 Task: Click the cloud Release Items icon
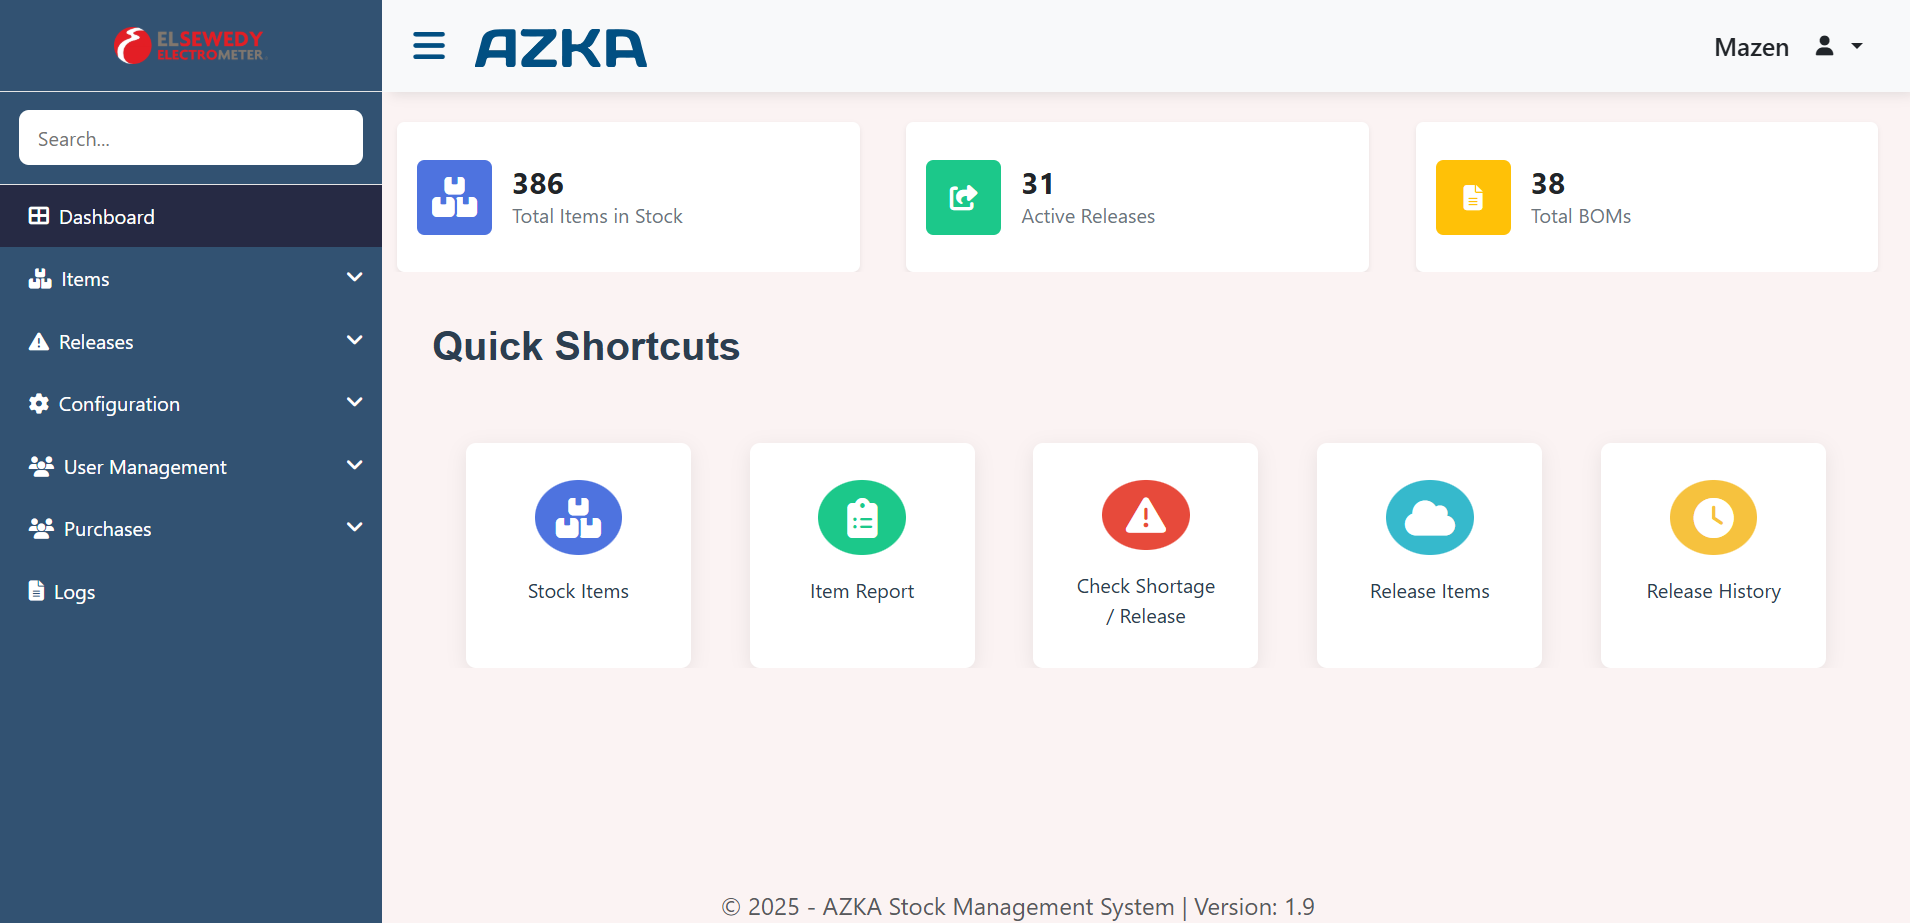tap(1429, 518)
